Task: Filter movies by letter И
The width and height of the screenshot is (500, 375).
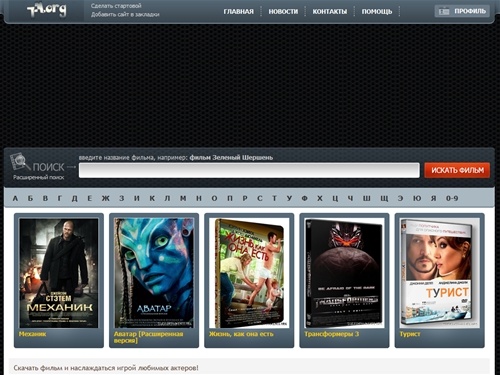Action: click(137, 198)
